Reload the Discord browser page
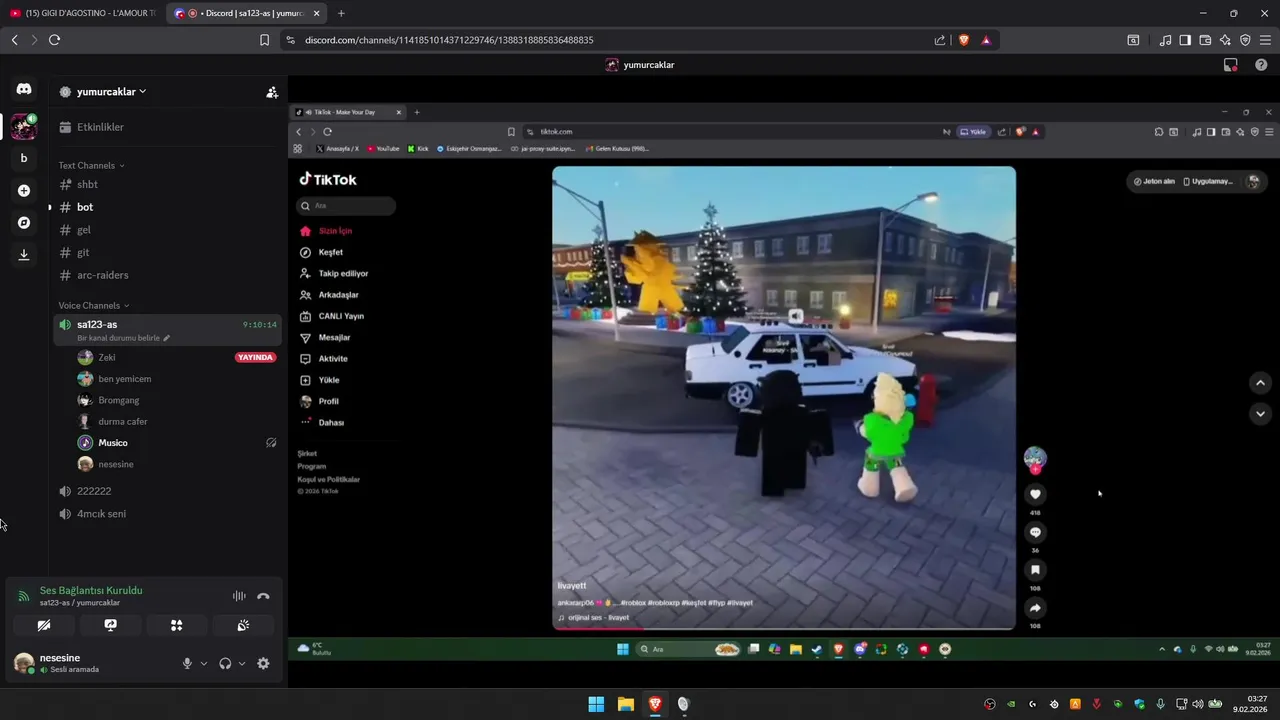This screenshot has height=720, width=1280. pyautogui.click(x=54, y=40)
